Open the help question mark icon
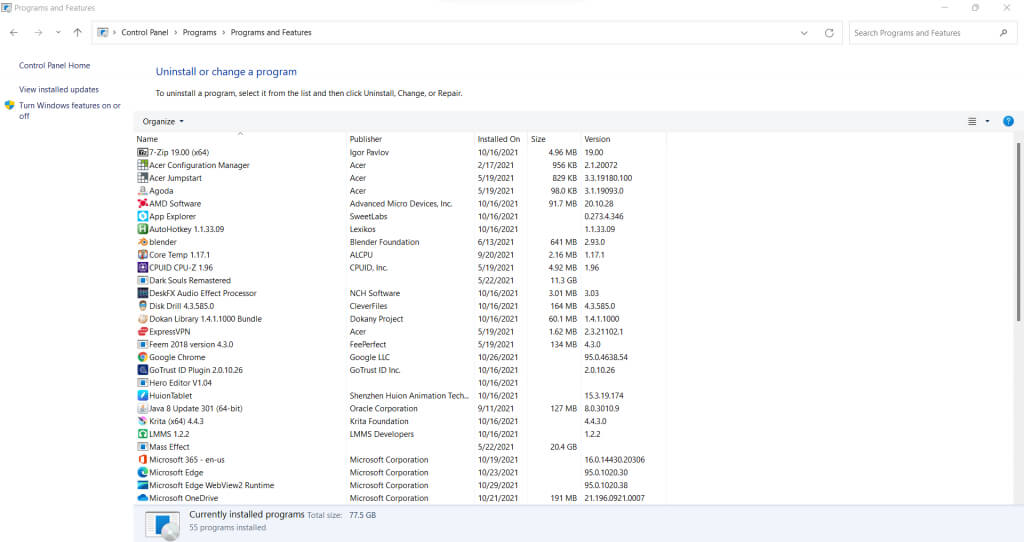The height and width of the screenshot is (542, 1024). [1008, 121]
